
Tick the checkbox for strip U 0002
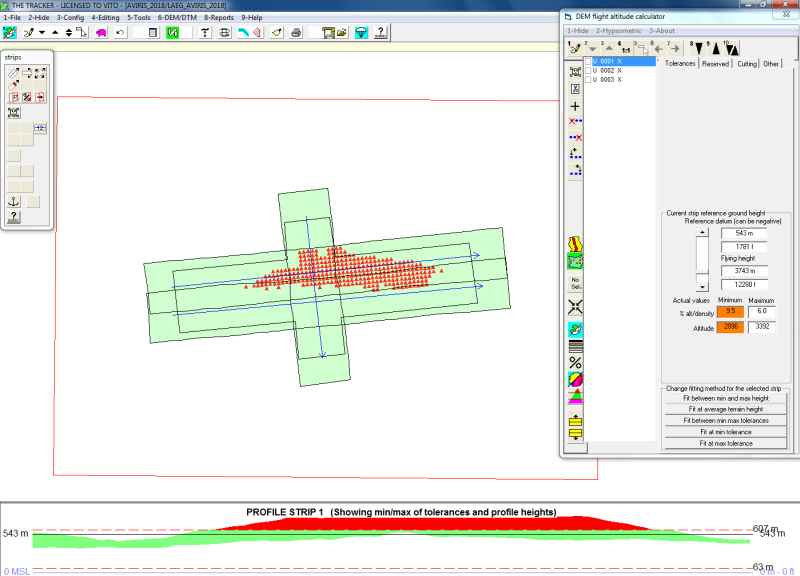[x=588, y=71]
